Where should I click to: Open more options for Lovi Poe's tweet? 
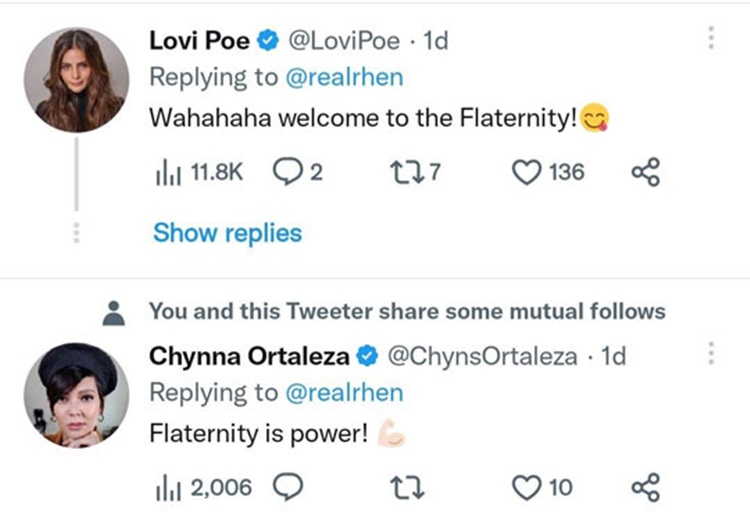pyautogui.click(x=711, y=38)
